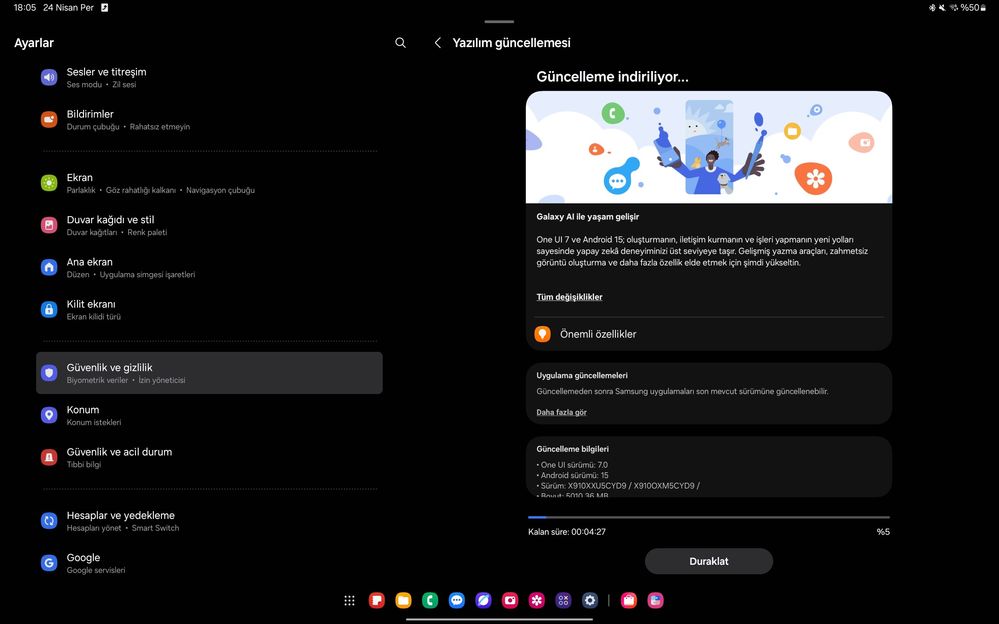
Task: Open Google services settings entry
Action: pos(209,563)
